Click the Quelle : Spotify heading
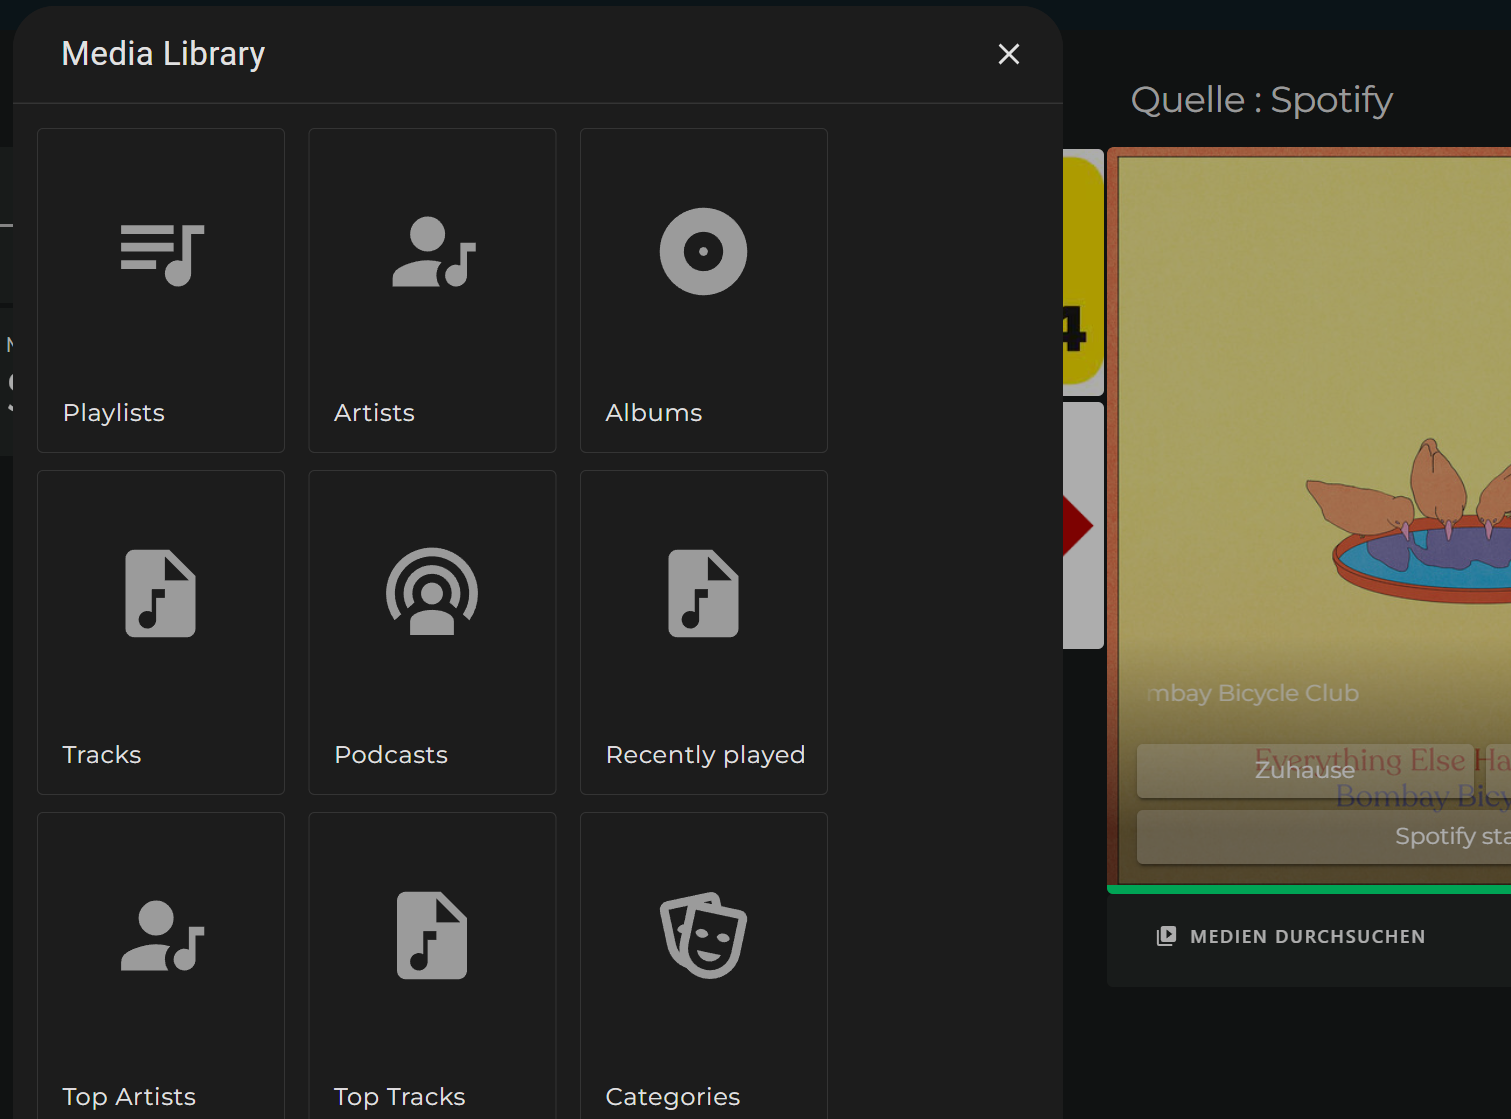 1261,100
